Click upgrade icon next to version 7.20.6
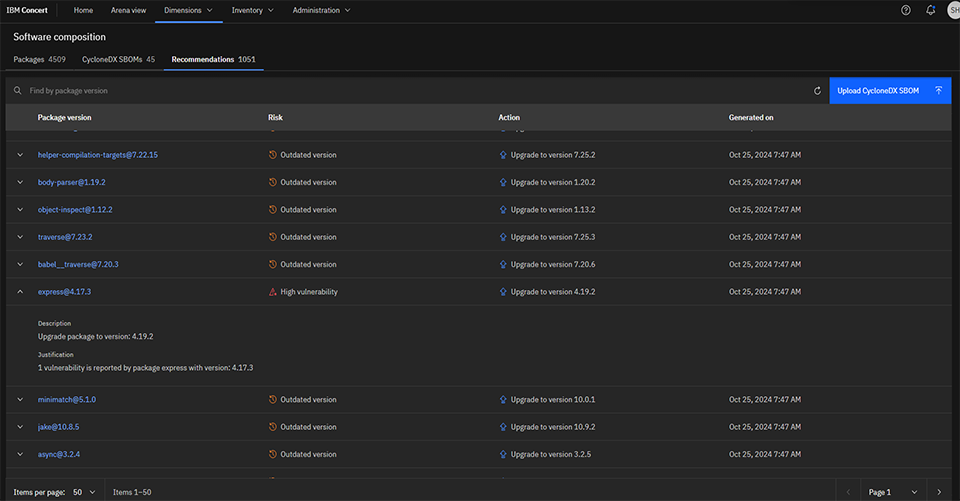The height and width of the screenshot is (501, 960). (503, 265)
